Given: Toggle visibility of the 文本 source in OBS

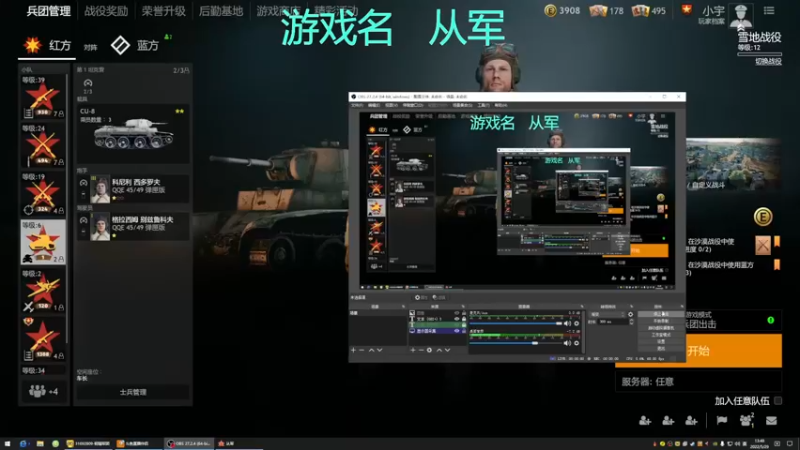Looking at the screenshot, I should coord(457,319).
